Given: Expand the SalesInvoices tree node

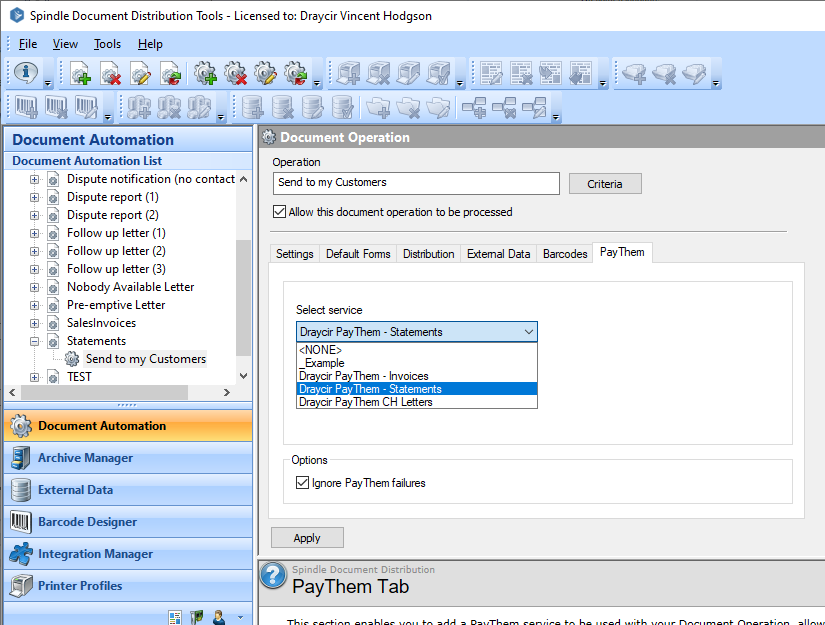Looking at the screenshot, I should 34,324.
